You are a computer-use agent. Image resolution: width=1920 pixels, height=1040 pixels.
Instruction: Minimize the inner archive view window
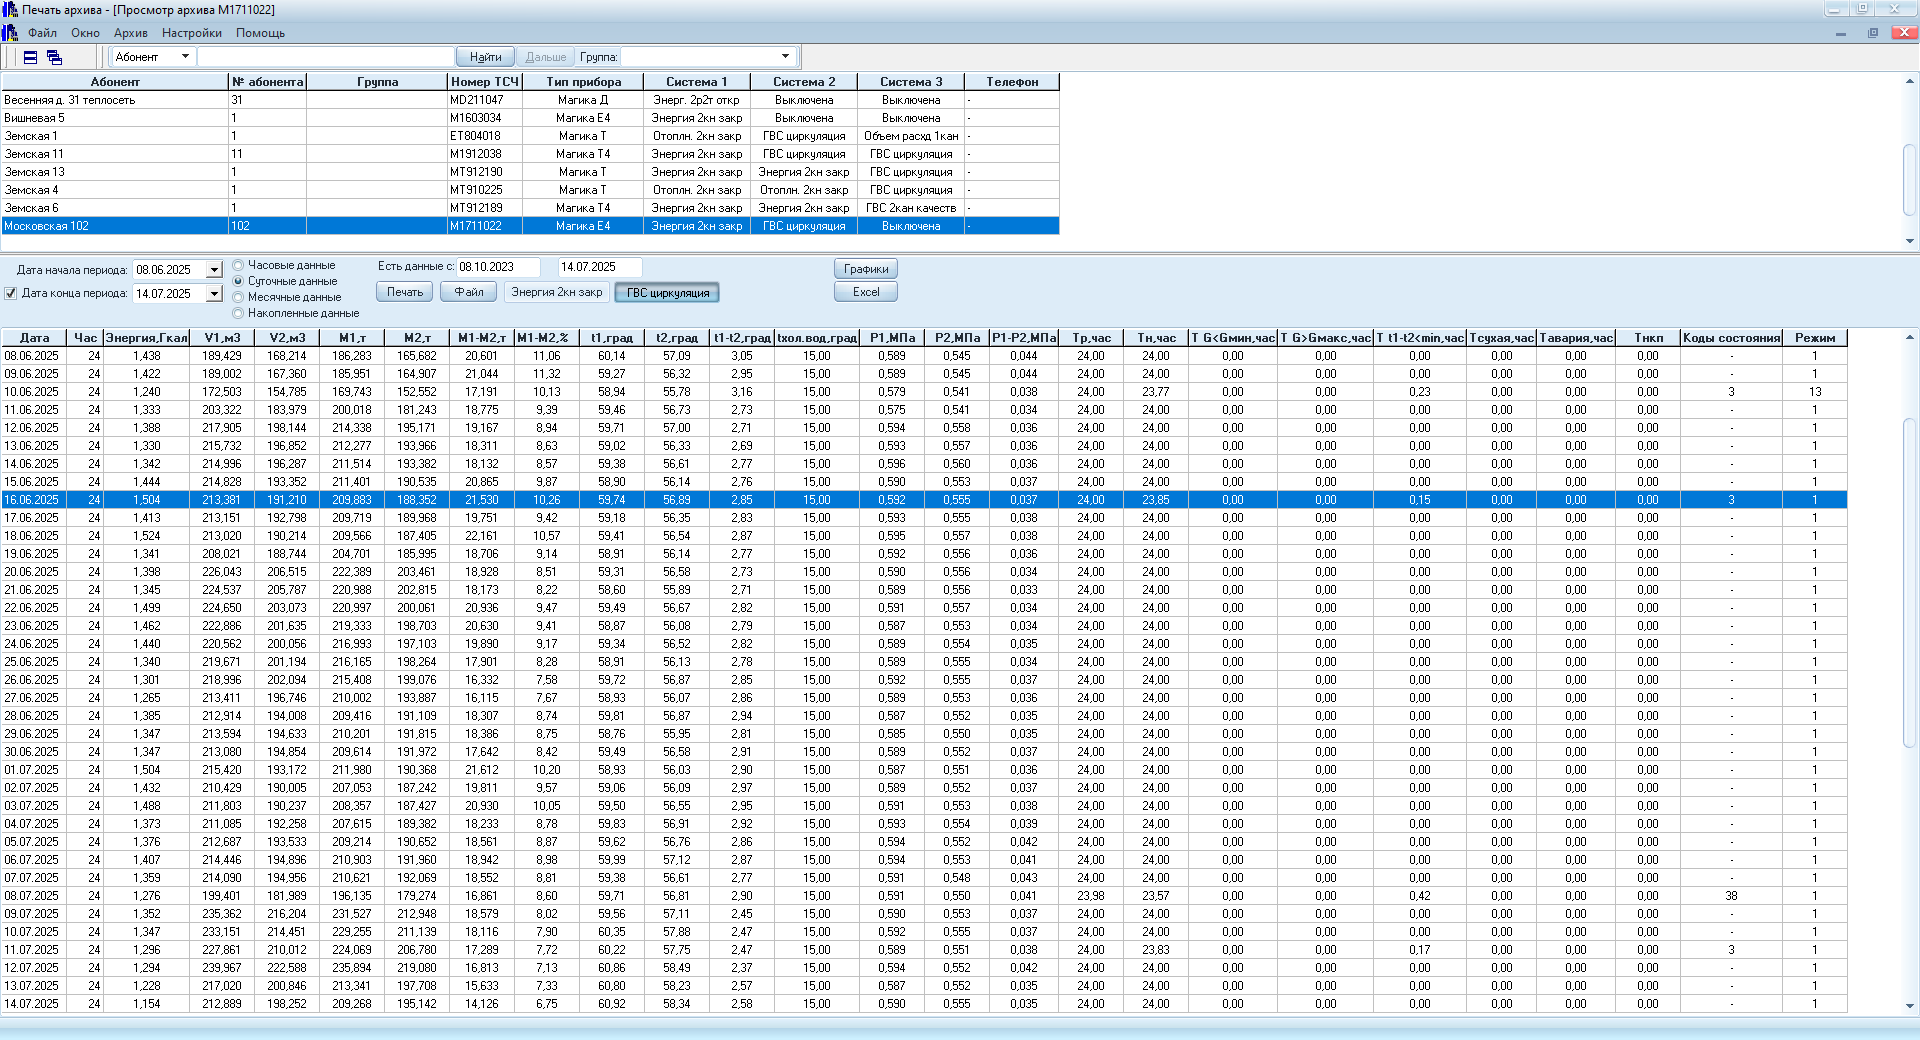[1840, 33]
